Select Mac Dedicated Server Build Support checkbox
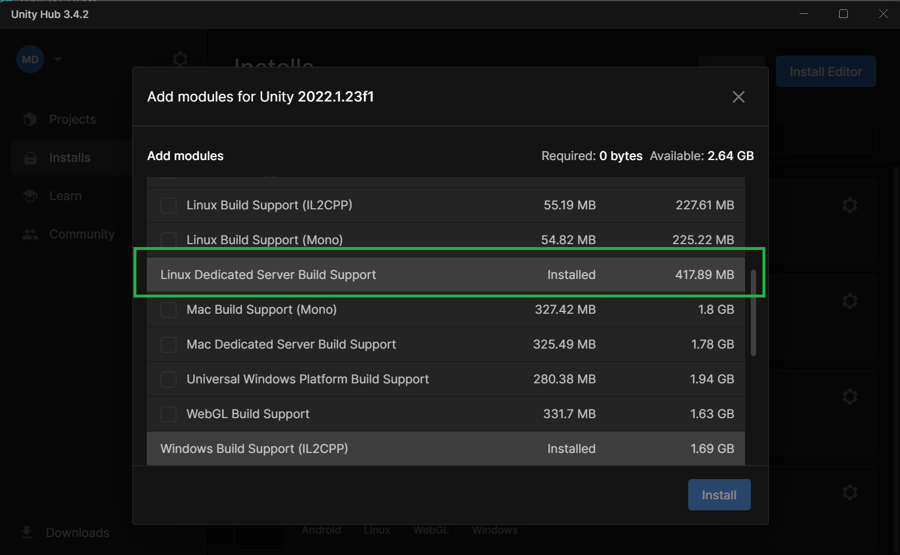Image resolution: width=900 pixels, height=555 pixels. 168,345
